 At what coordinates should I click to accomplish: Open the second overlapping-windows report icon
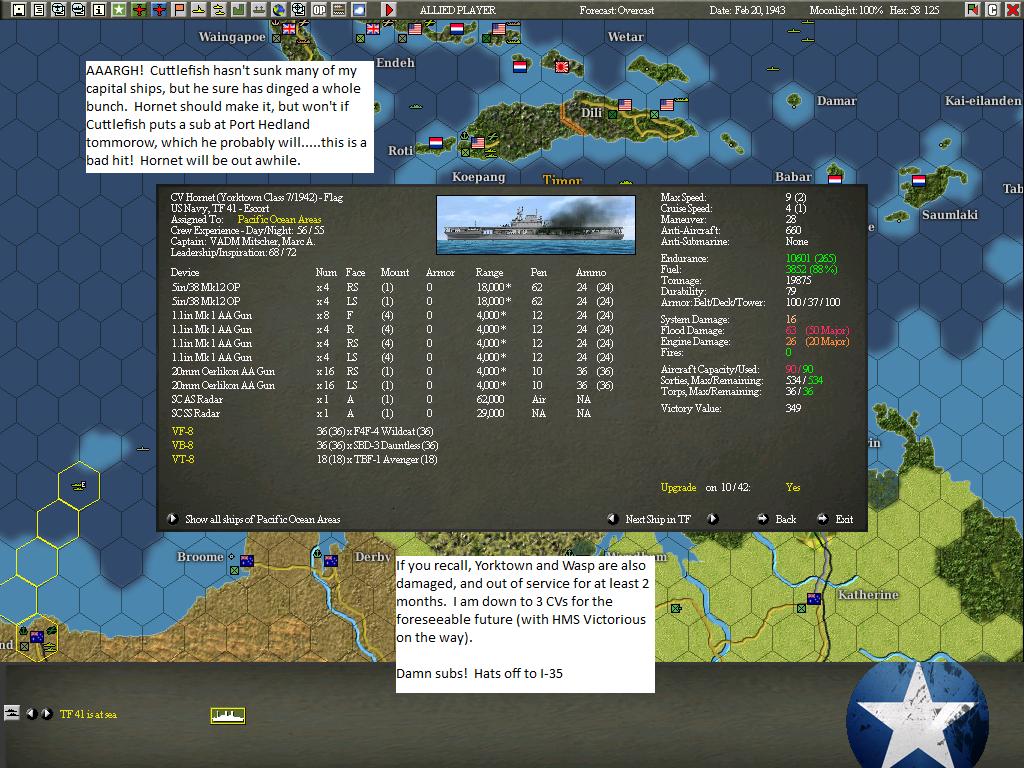click(x=79, y=10)
